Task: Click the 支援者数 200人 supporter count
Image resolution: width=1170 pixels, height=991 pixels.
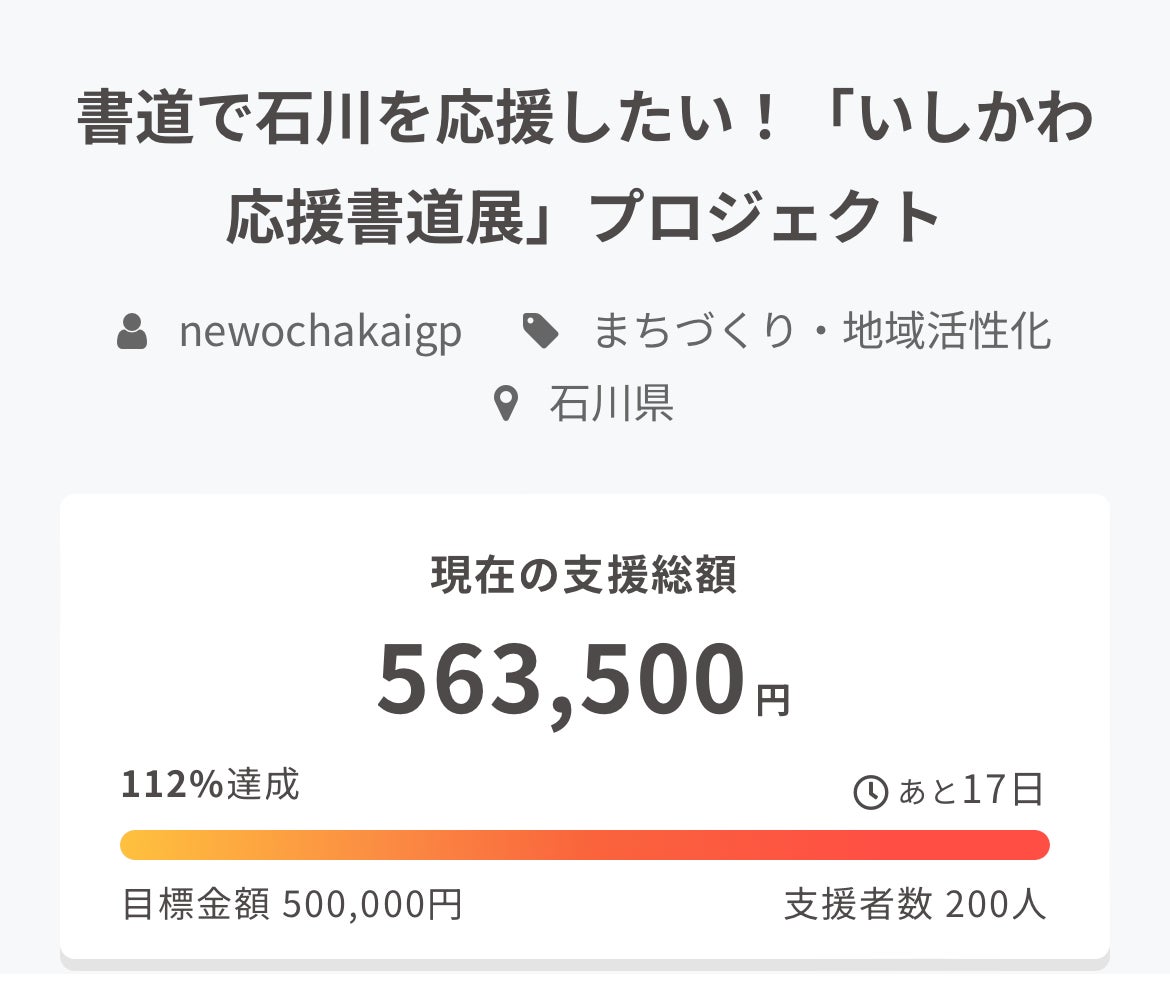Action: (915, 905)
